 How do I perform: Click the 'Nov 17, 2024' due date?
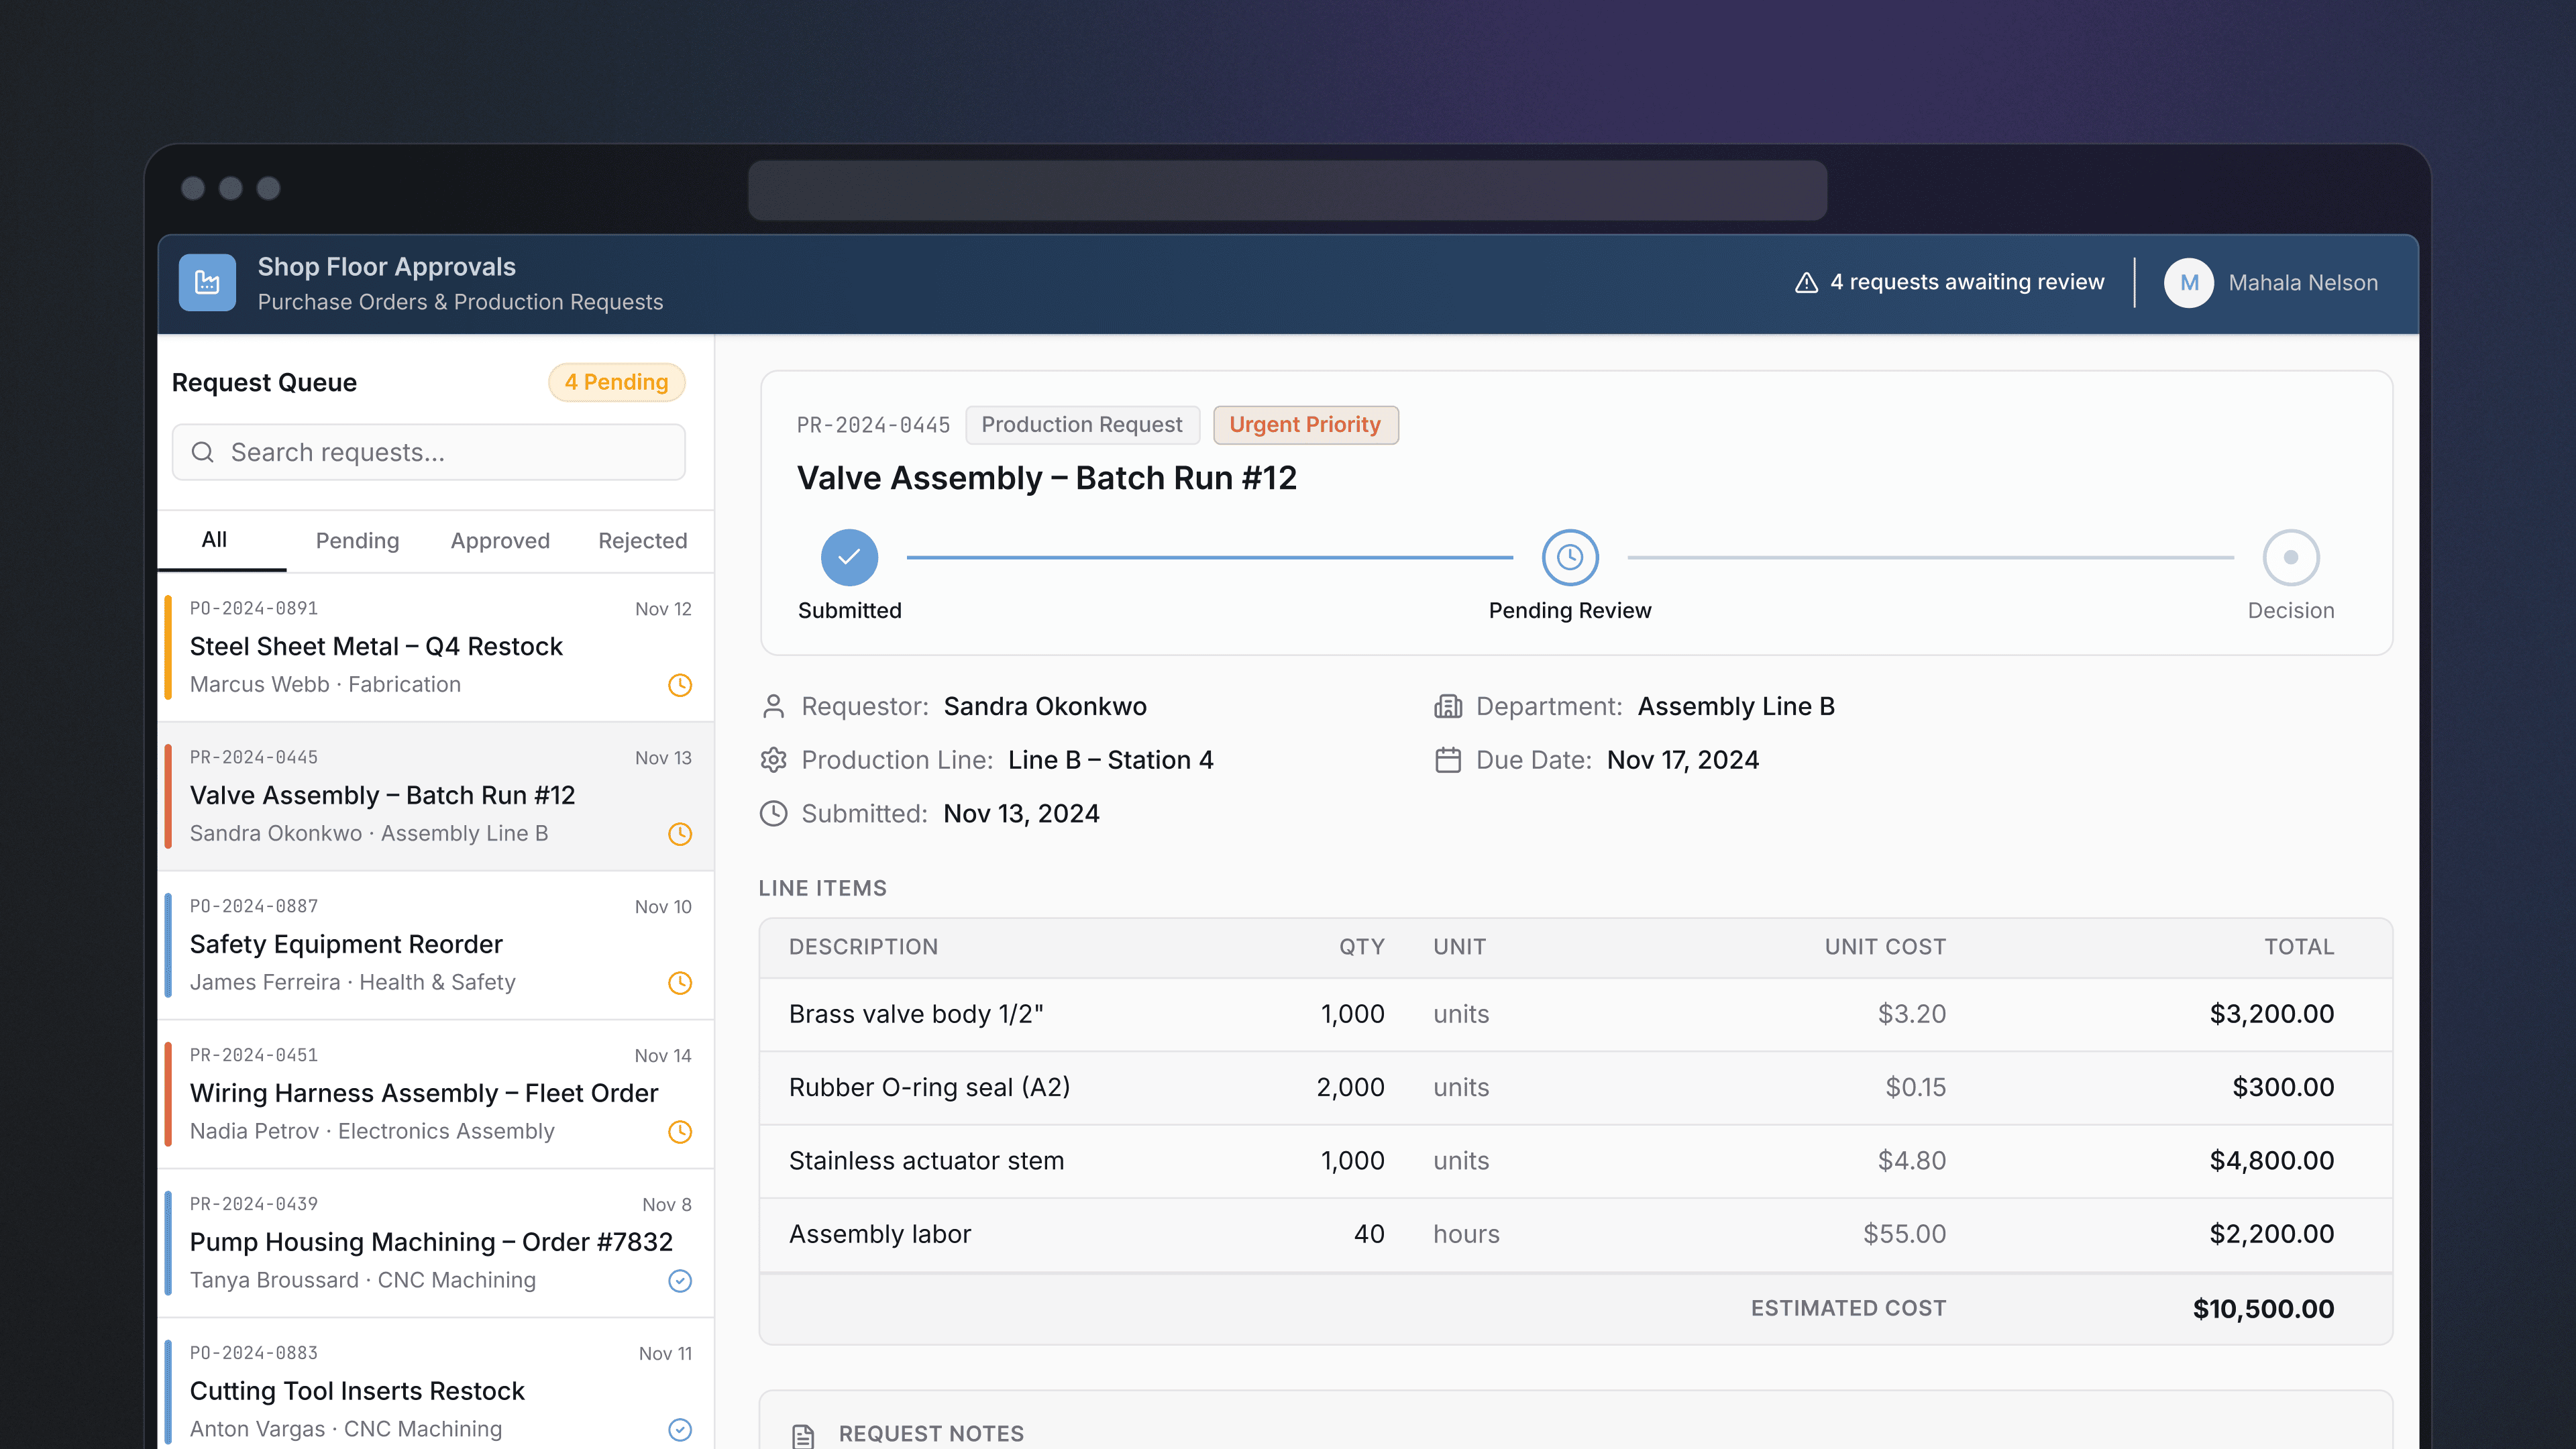pos(1683,760)
